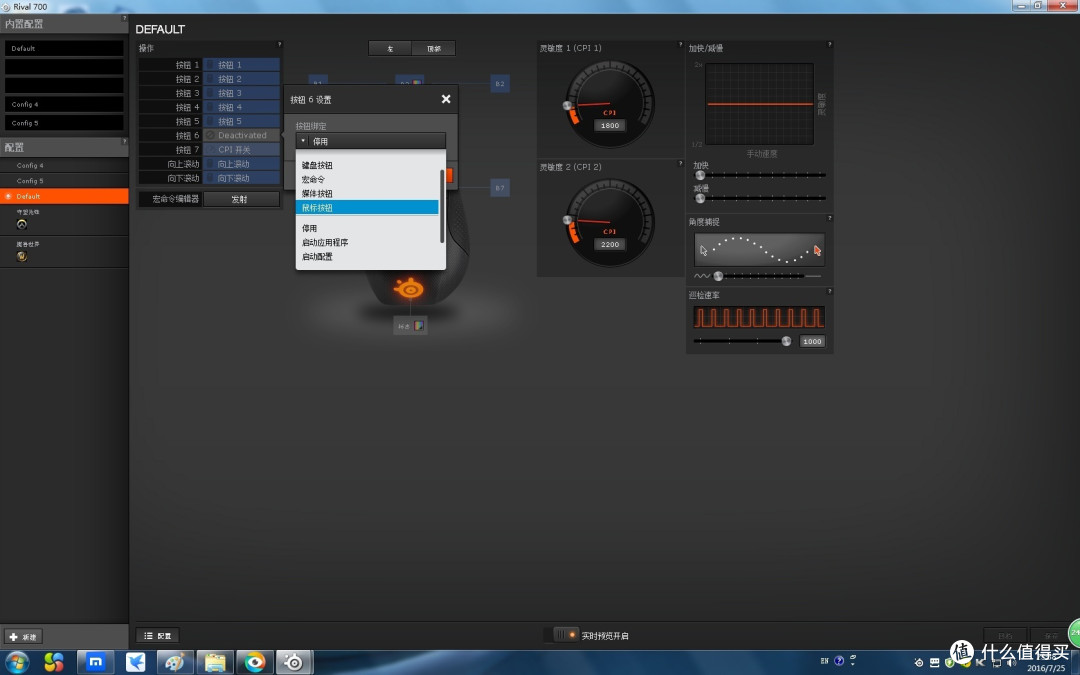Choose 启动应用程序 from the dropdown list
The image size is (1080, 675).
coord(324,242)
